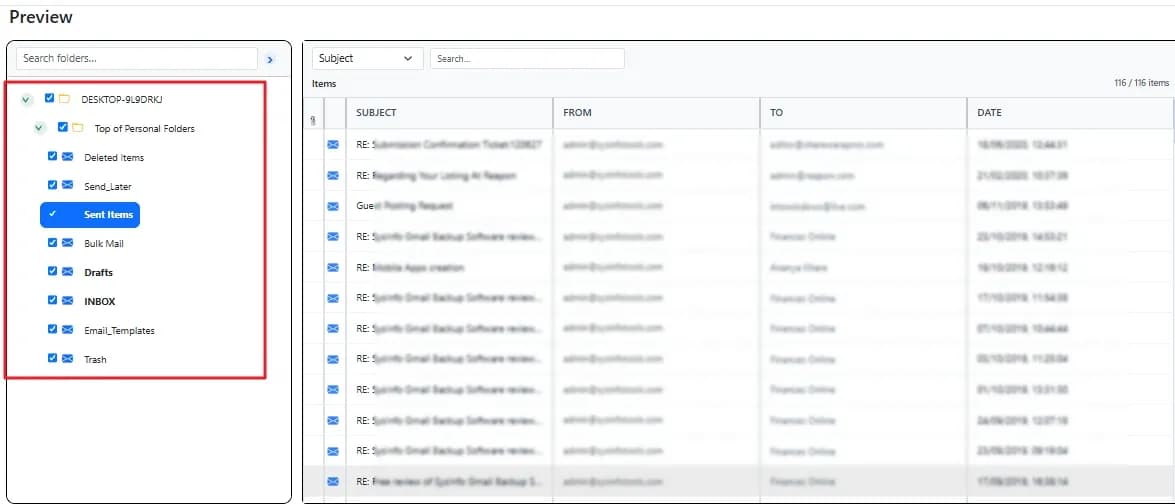Toggle the INBOX checkbox
Viewport: 1175px width, 504px height.
(x=52, y=300)
